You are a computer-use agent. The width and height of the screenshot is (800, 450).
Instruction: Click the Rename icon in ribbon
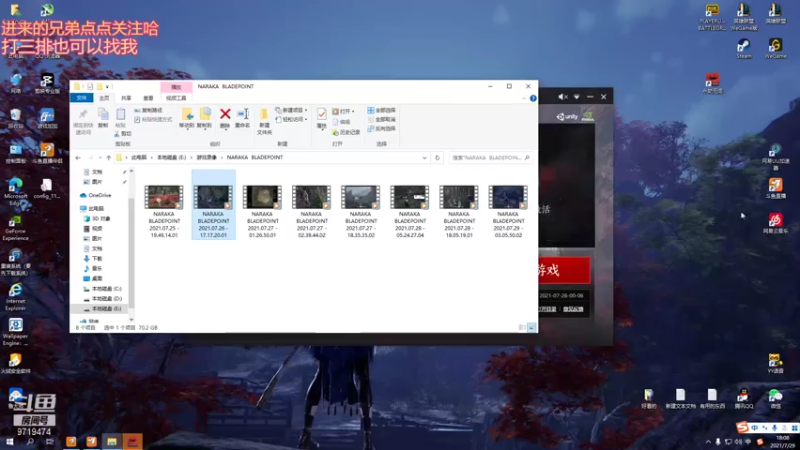242,117
